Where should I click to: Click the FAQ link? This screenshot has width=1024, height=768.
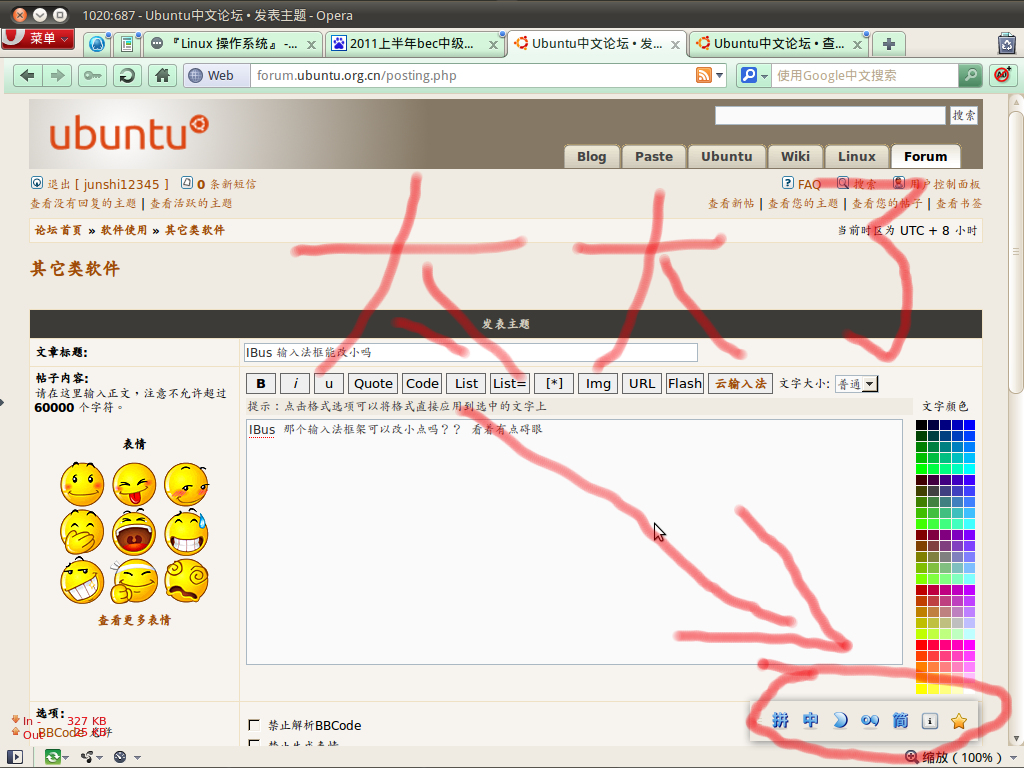click(808, 184)
